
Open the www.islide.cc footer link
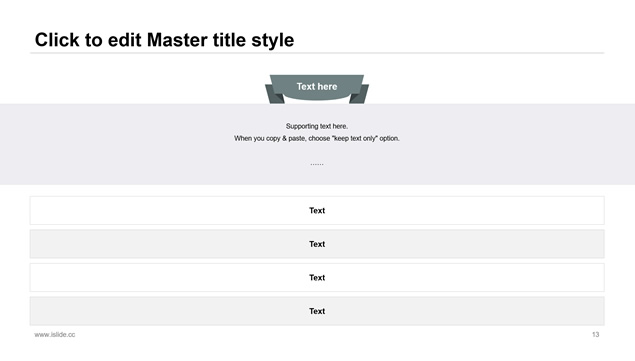[x=55, y=335]
